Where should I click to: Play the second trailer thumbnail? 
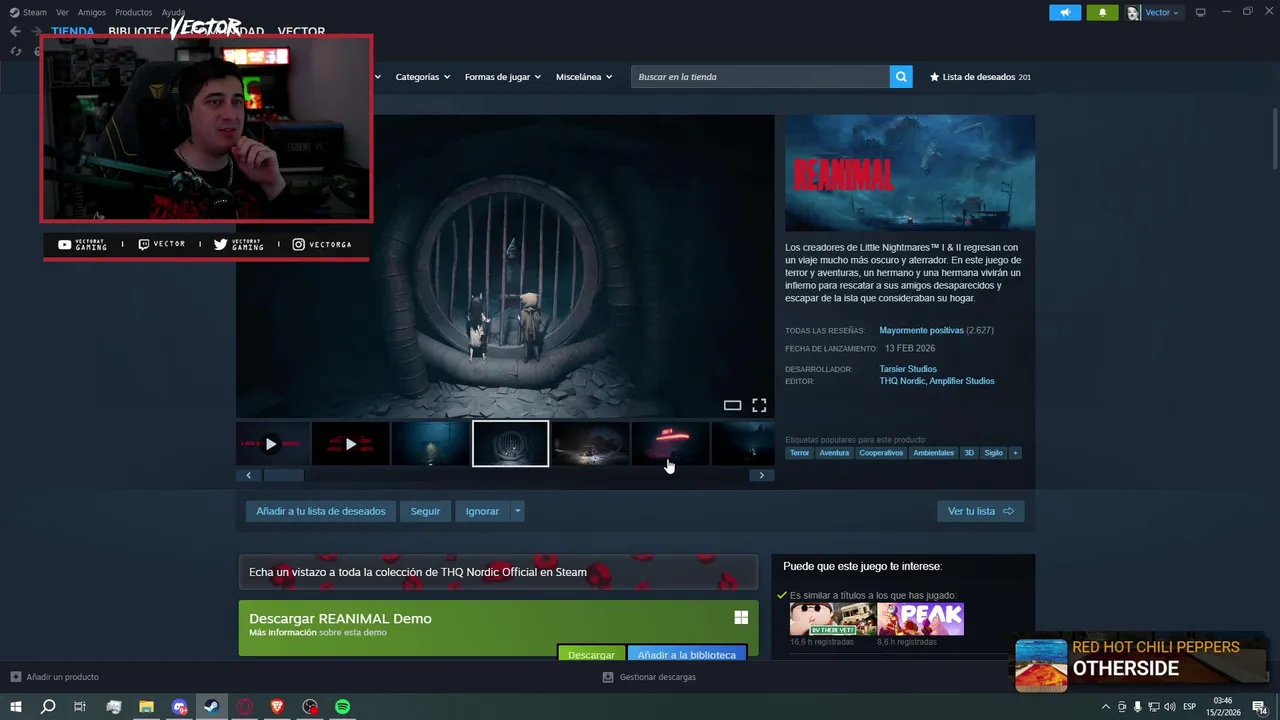point(351,444)
